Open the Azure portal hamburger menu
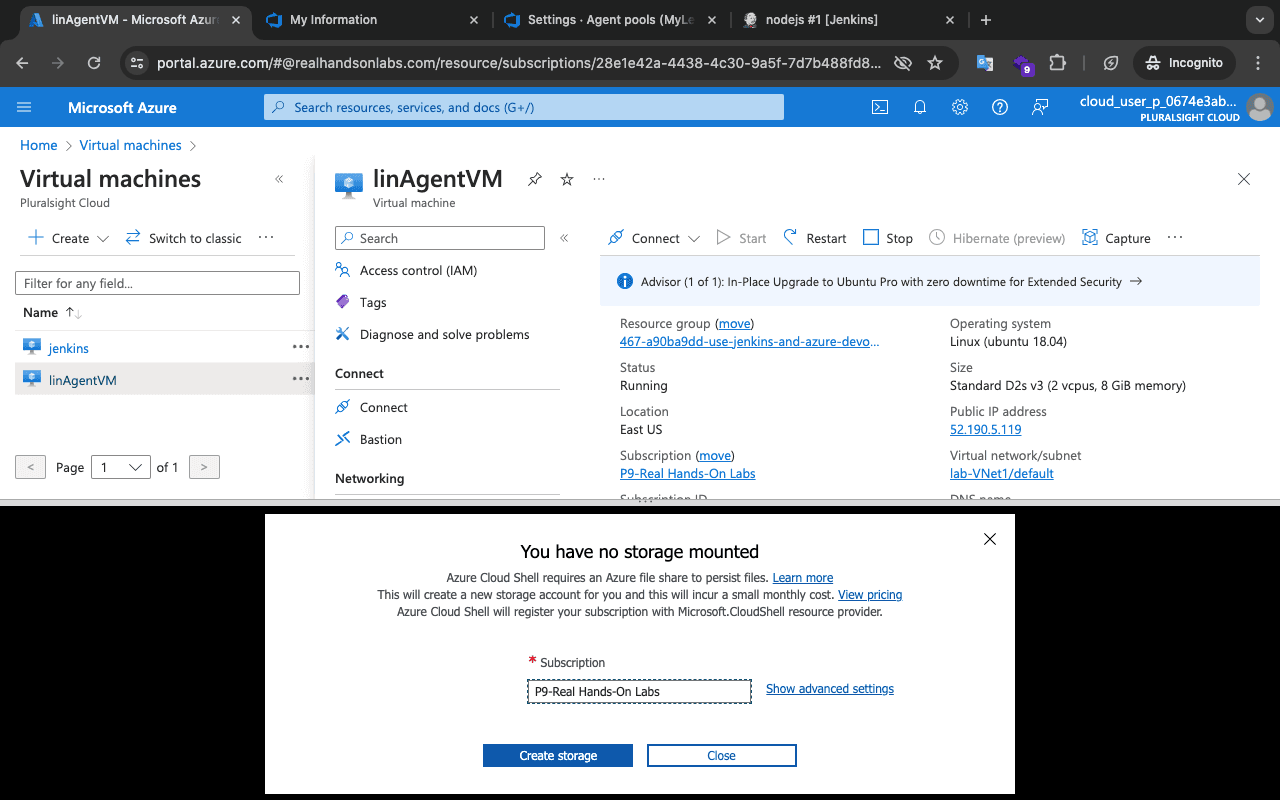This screenshot has height=800, width=1280. [x=24, y=107]
